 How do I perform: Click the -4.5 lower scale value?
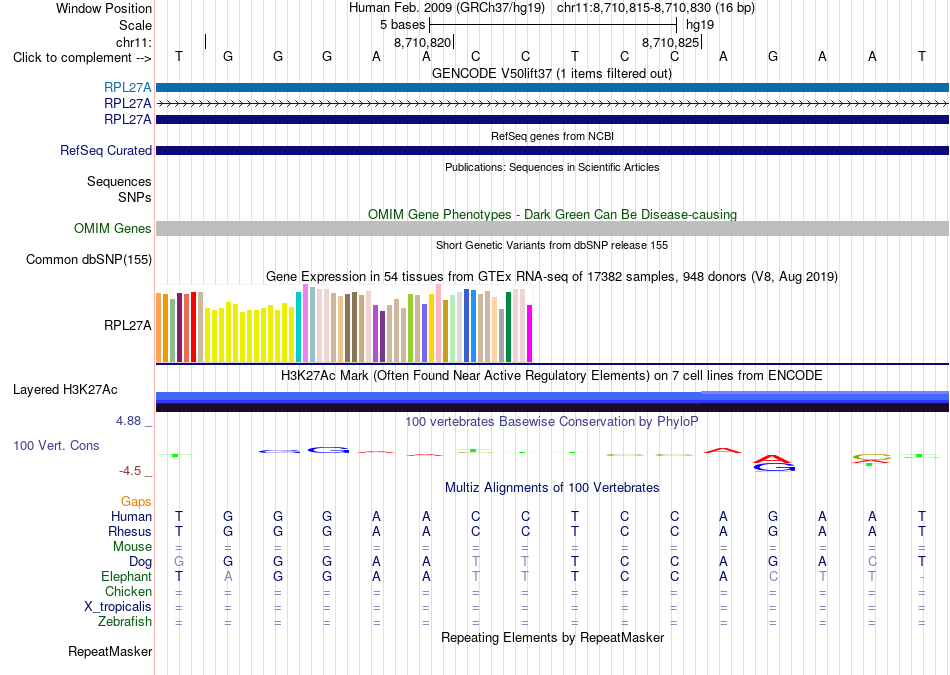[x=129, y=471]
